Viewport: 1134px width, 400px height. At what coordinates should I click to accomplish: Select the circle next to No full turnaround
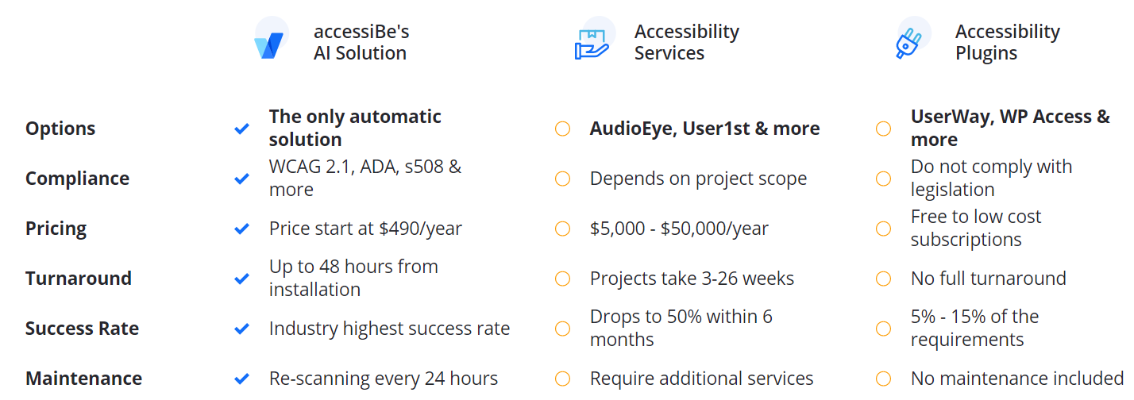click(x=883, y=278)
